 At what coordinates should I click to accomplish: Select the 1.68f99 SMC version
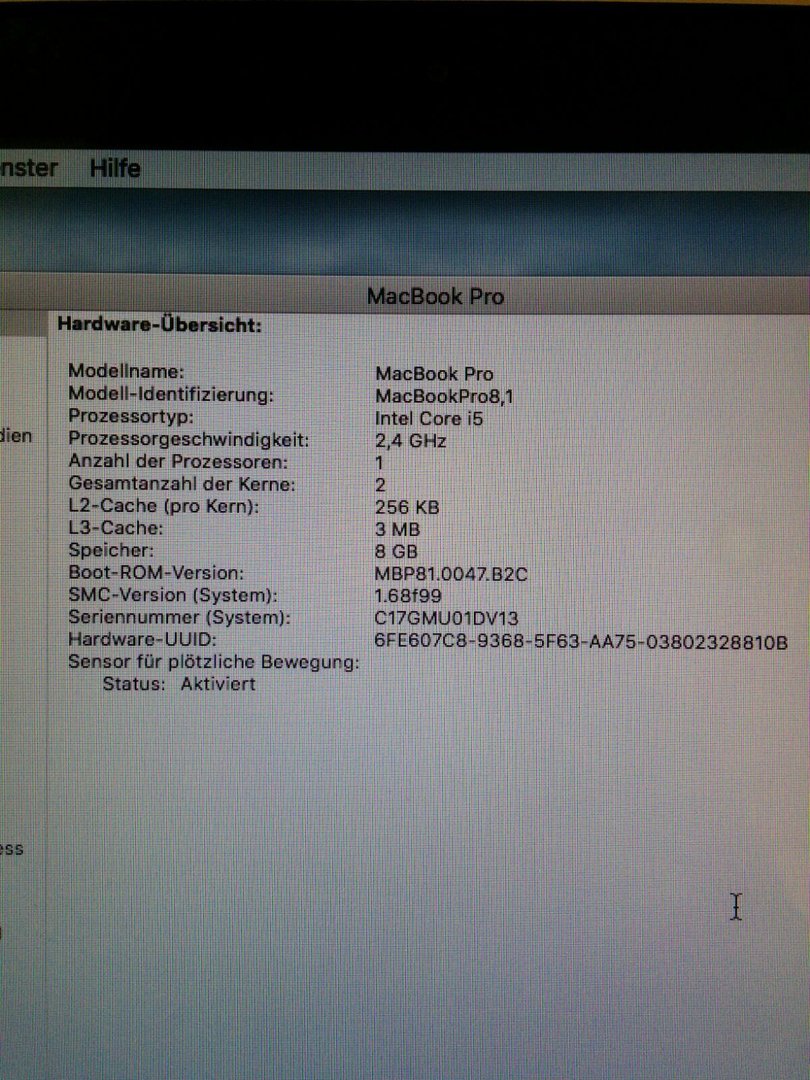tap(408, 596)
